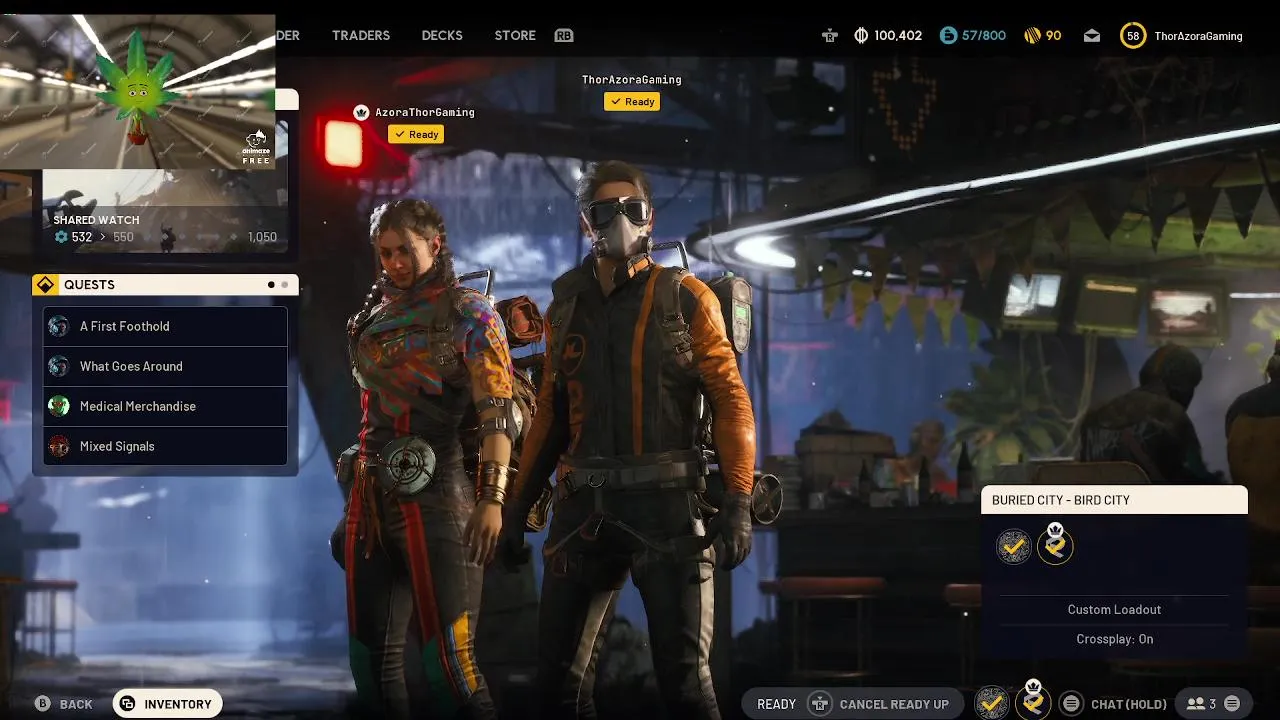Click crowned leader avatar in map panel
Image resolution: width=1280 pixels, height=720 pixels.
click(x=1055, y=545)
